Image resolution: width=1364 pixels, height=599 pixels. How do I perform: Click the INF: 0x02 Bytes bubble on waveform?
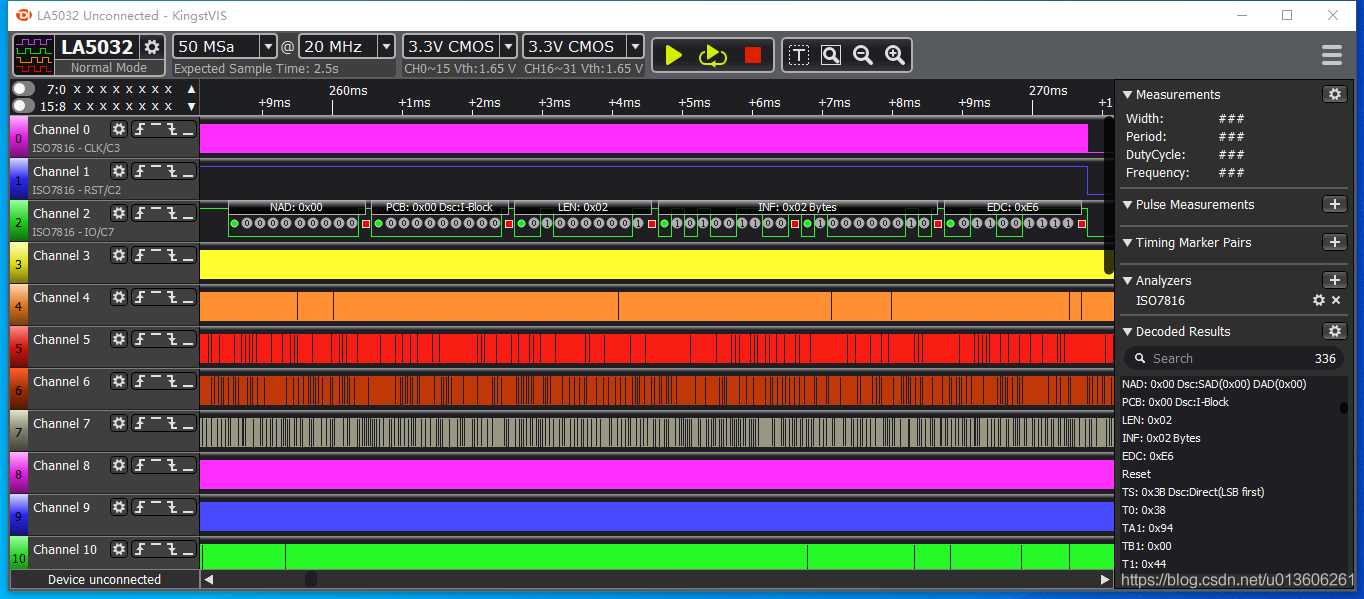click(x=797, y=207)
